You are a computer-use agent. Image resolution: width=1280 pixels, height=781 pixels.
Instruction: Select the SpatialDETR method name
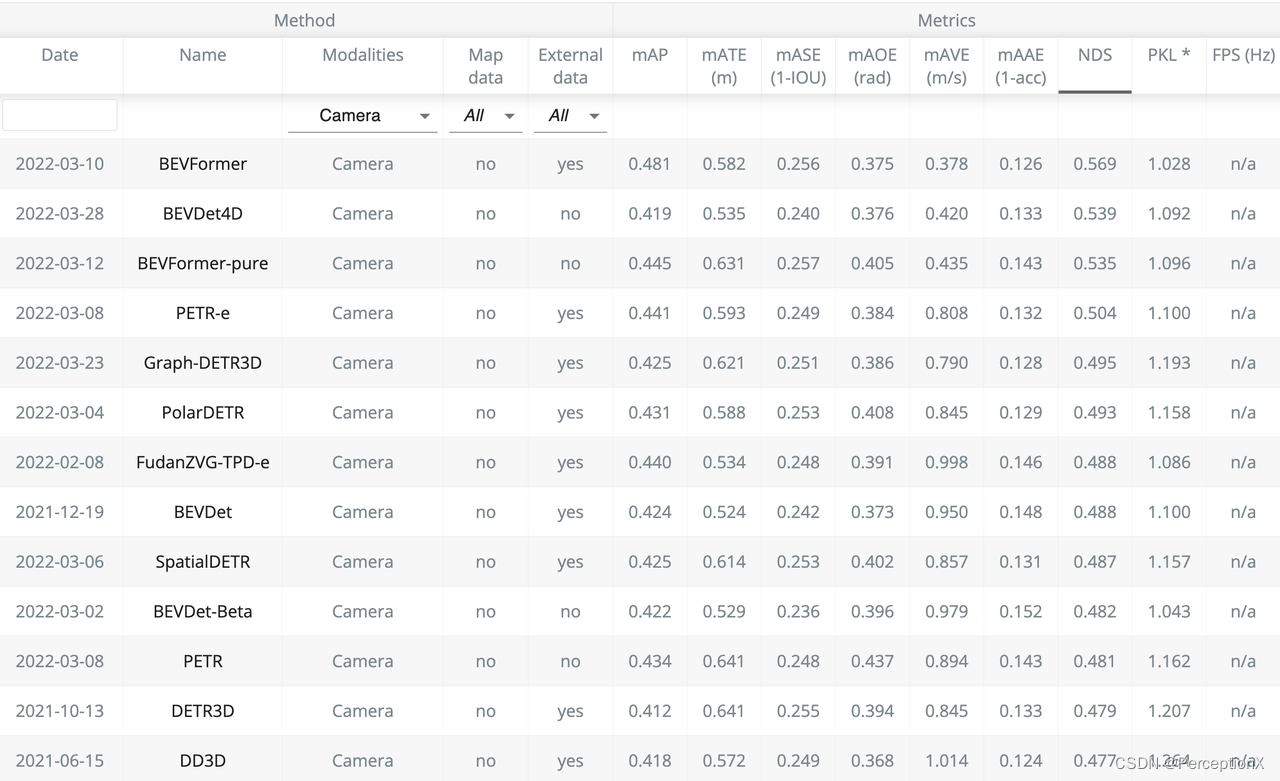(203, 562)
